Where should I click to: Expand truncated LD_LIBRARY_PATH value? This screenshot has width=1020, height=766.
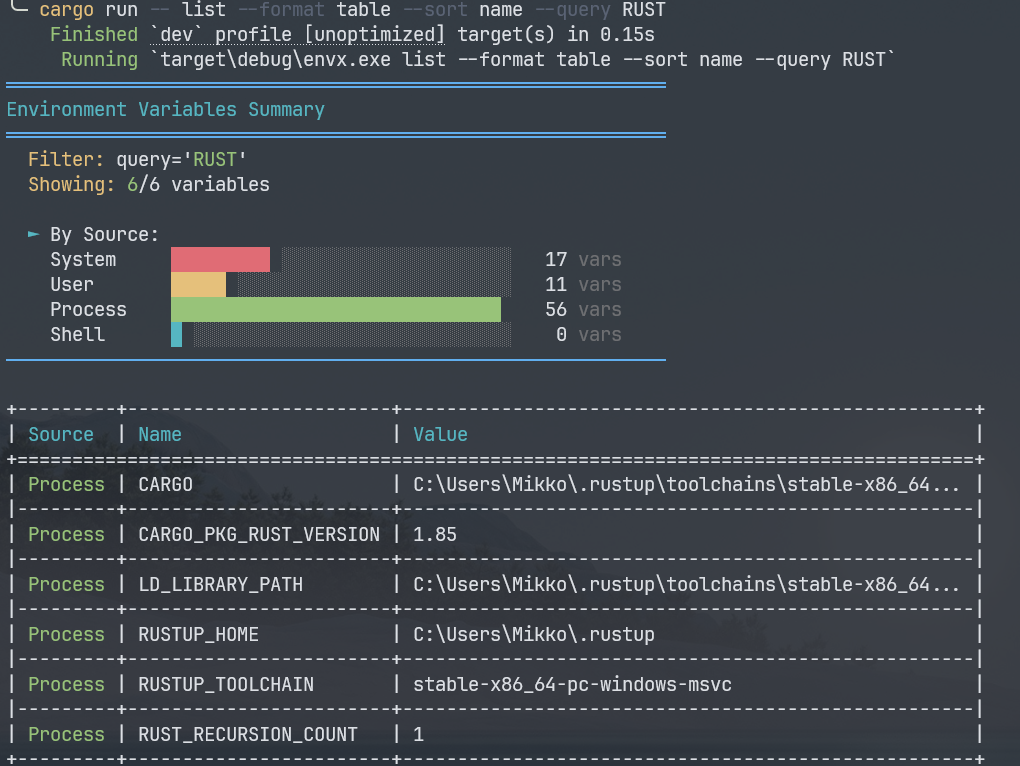pyautogui.click(x=950, y=584)
